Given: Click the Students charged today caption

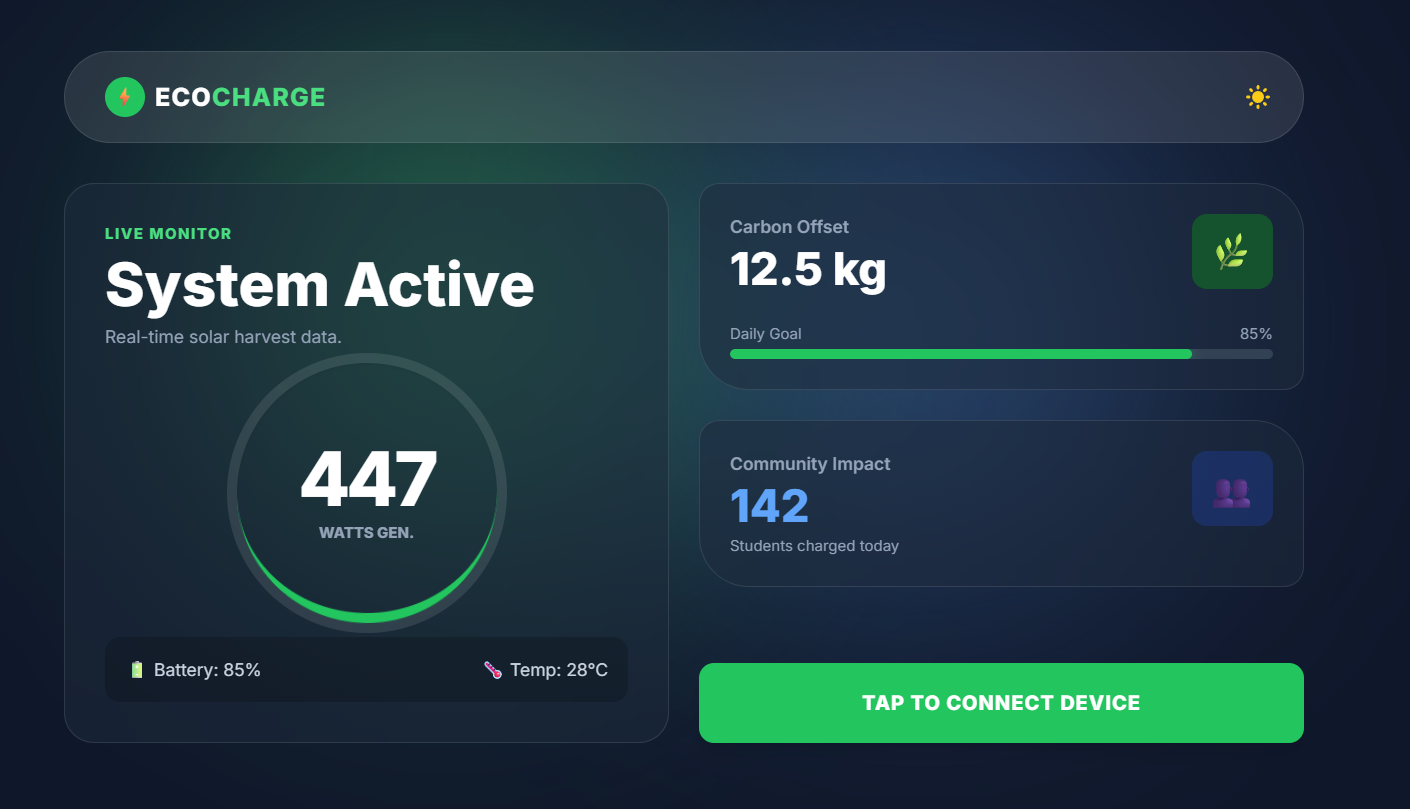Looking at the screenshot, I should 814,546.
